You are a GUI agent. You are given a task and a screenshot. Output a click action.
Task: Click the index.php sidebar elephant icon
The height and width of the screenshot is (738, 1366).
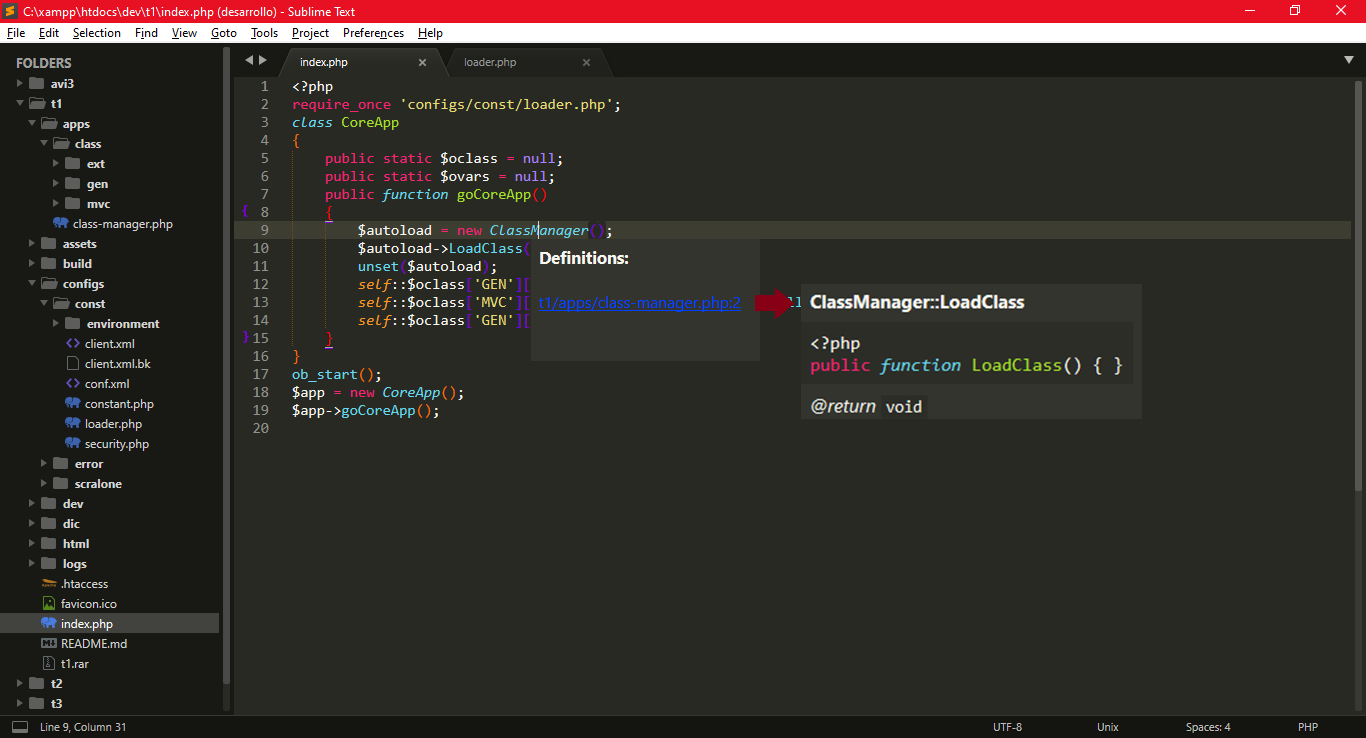(49, 623)
